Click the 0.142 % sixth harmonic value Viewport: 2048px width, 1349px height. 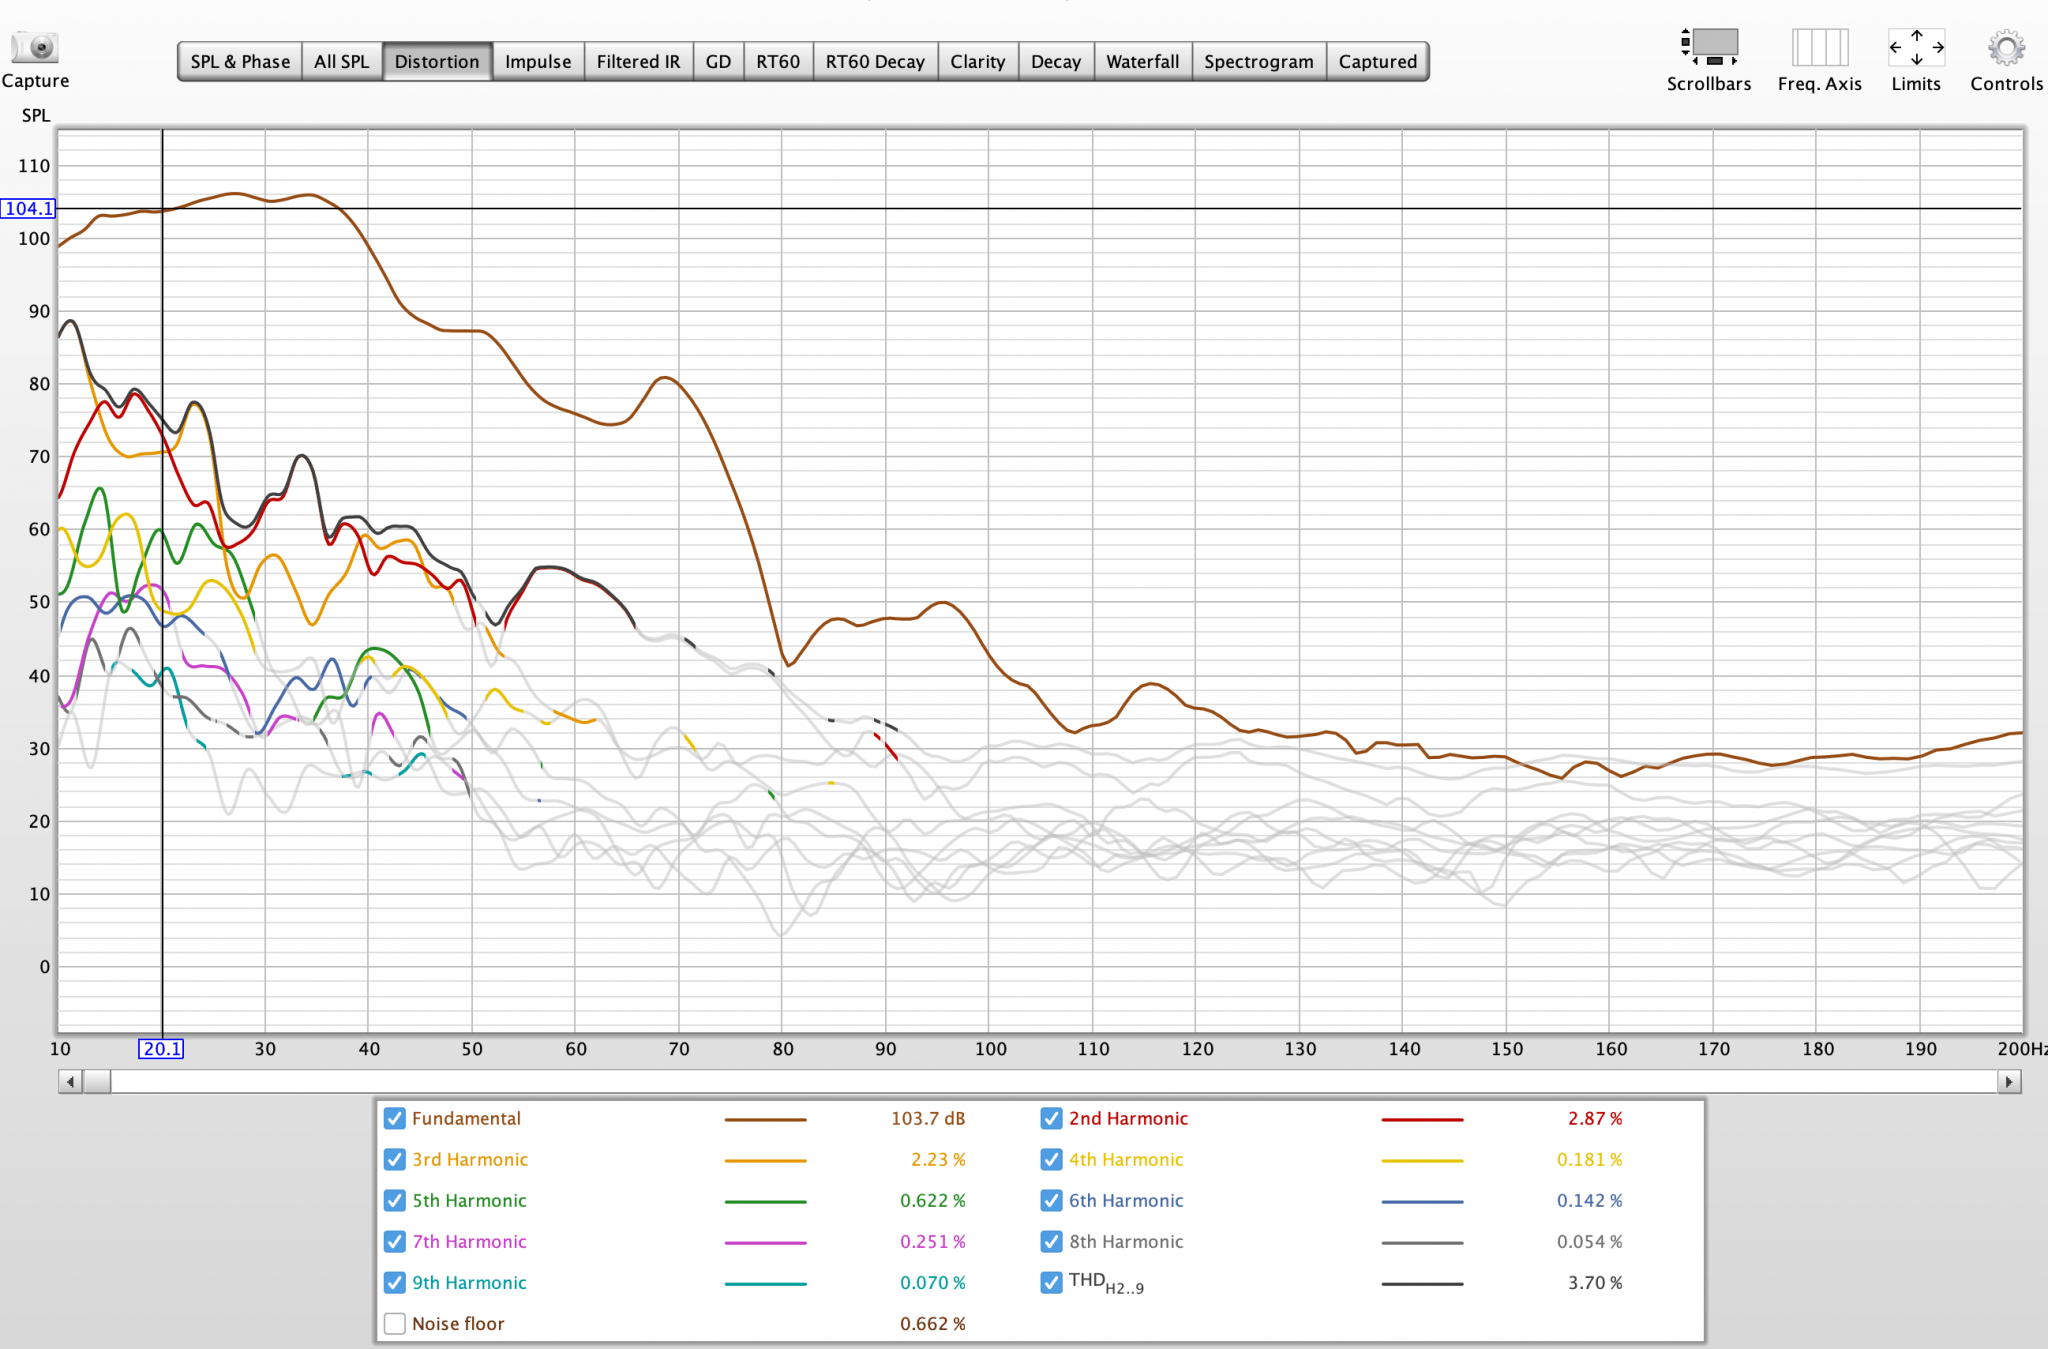pyautogui.click(x=1590, y=1200)
